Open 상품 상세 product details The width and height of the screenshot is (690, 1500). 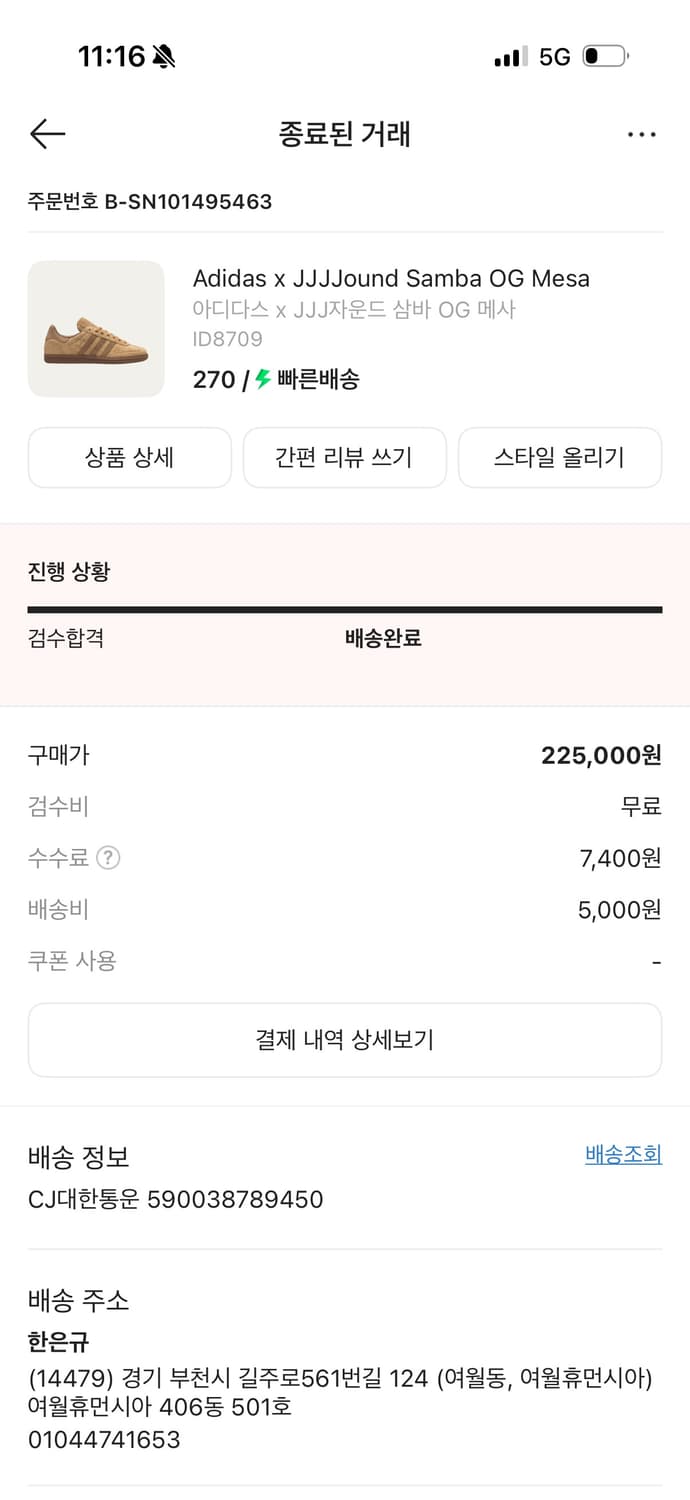click(x=130, y=457)
